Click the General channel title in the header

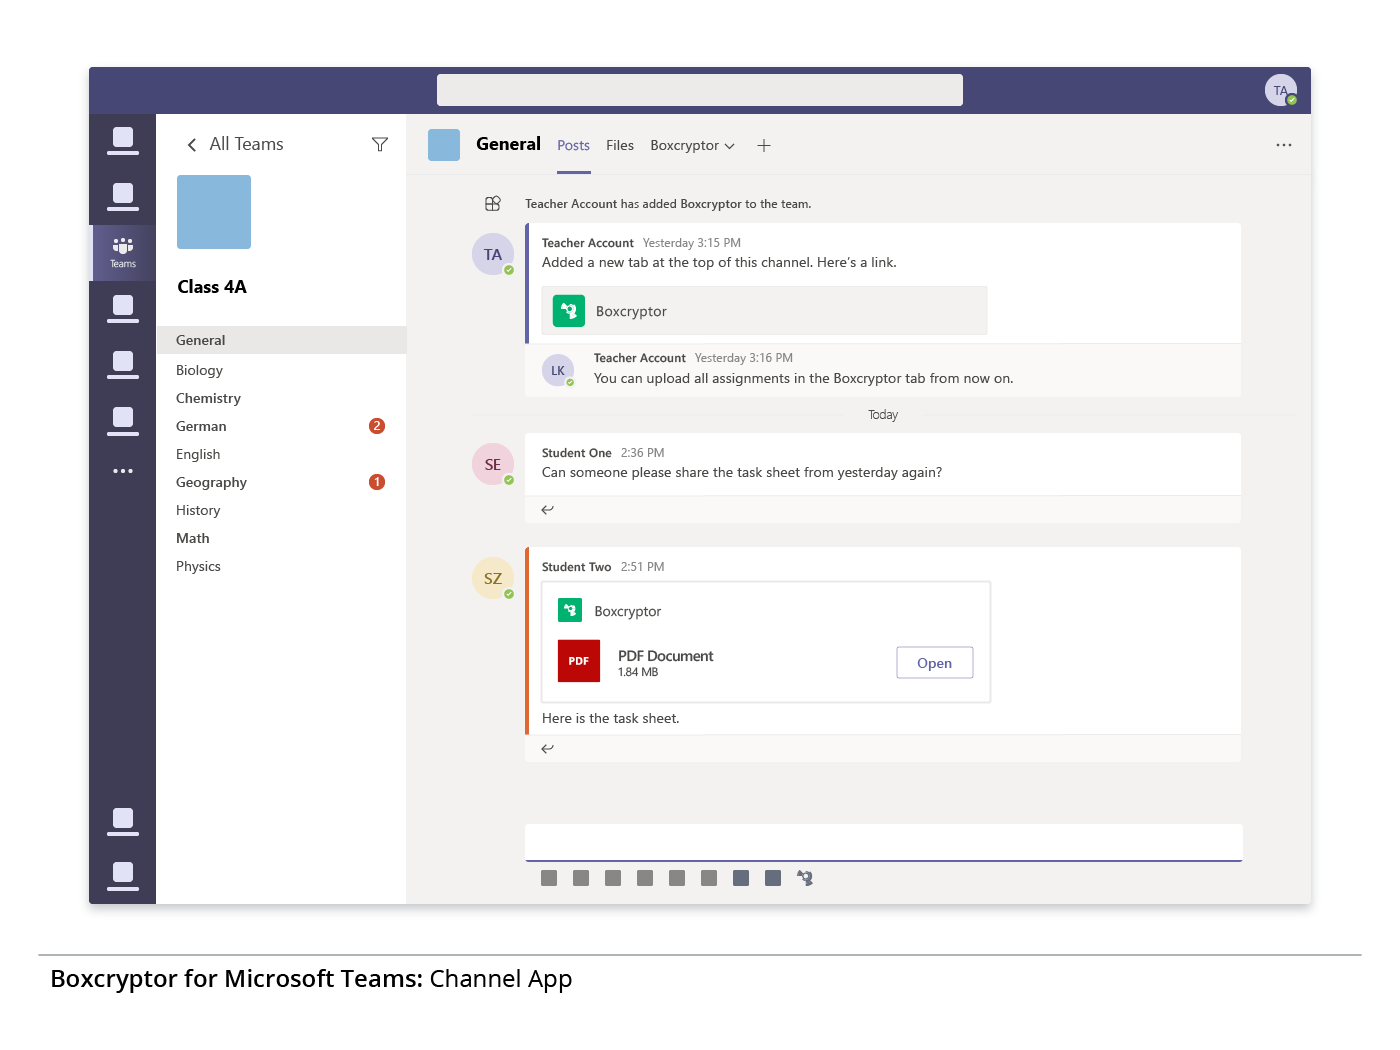click(x=508, y=144)
